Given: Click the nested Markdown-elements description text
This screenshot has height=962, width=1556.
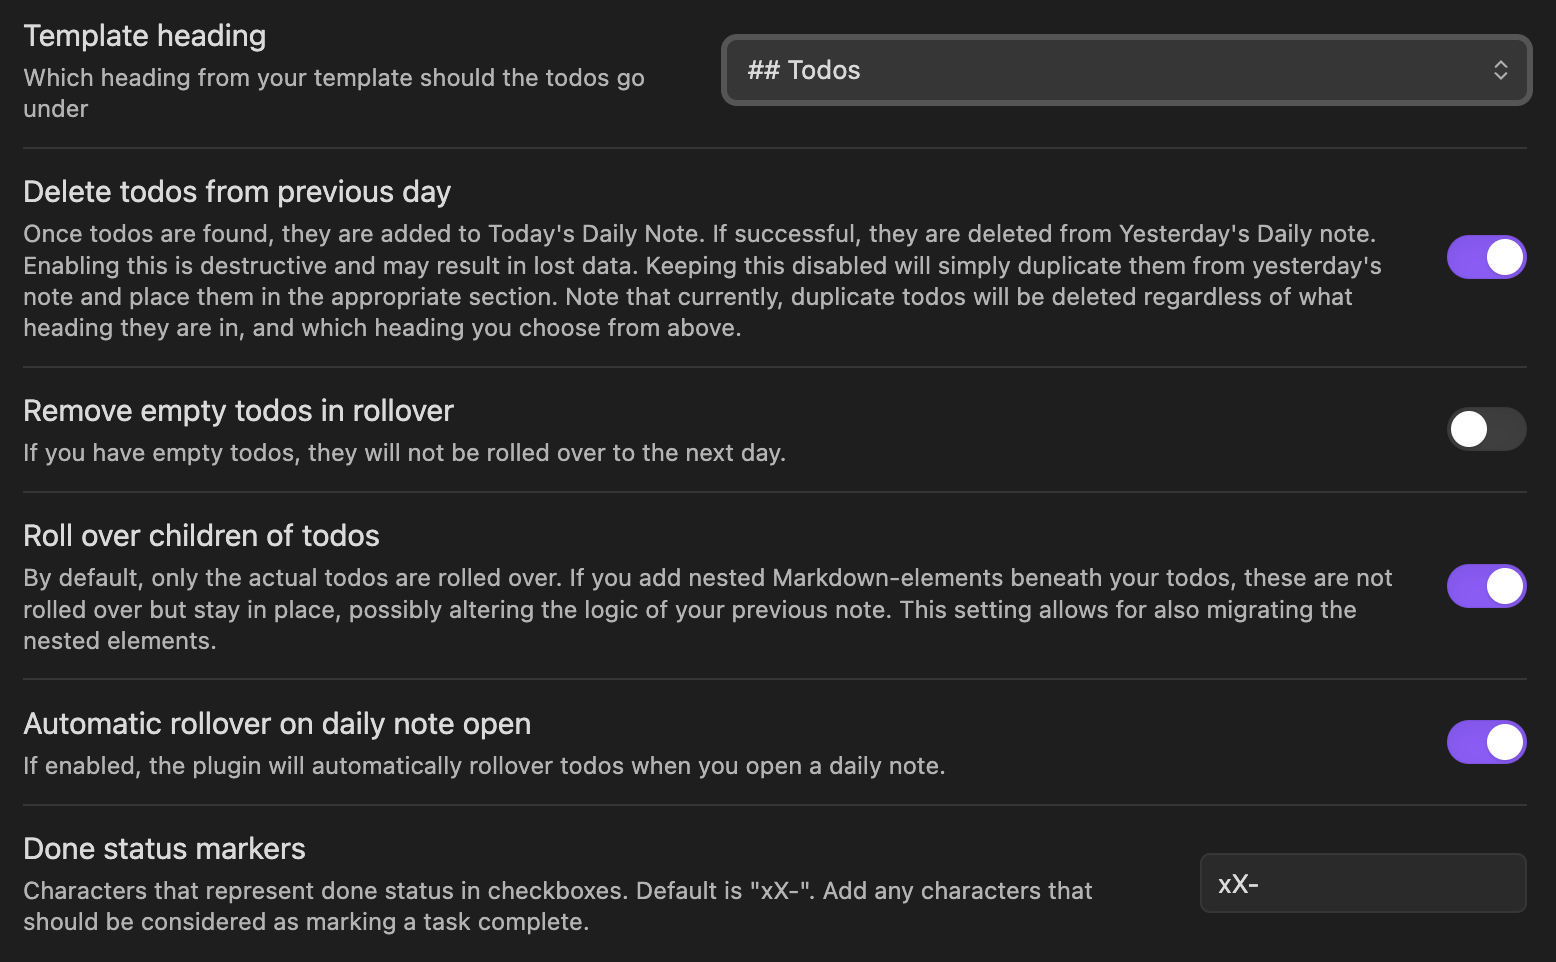Looking at the screenshot, I should (708, 609).
